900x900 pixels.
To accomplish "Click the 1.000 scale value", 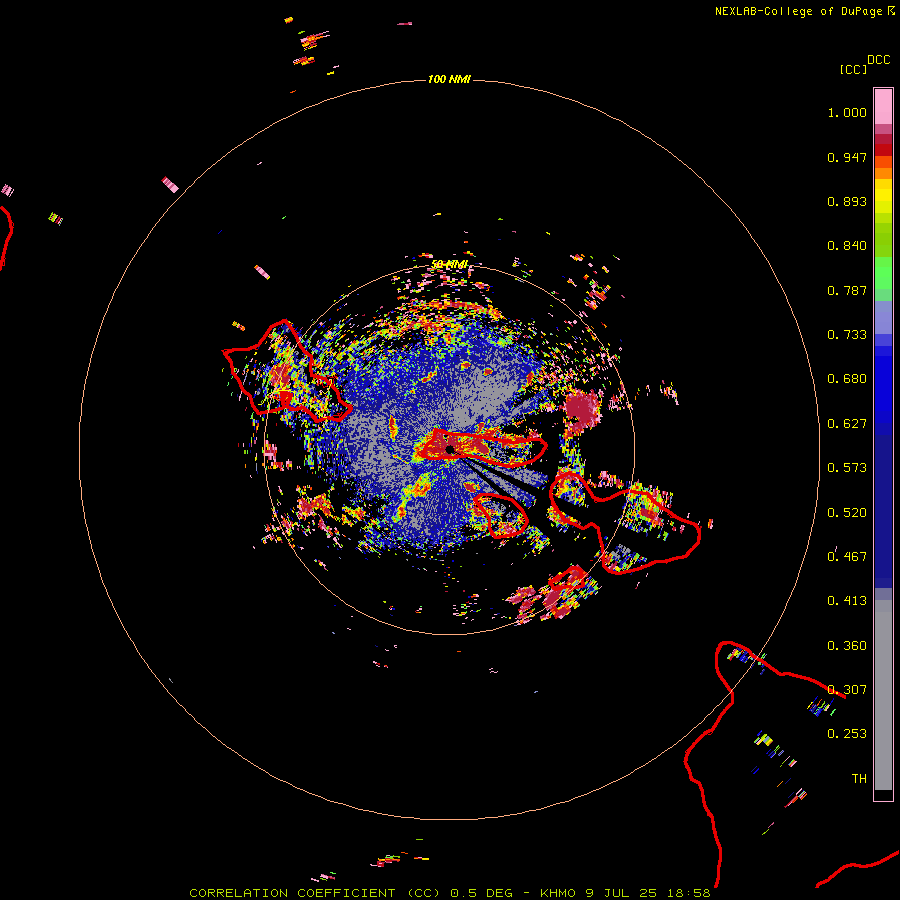I will point(847,112).
